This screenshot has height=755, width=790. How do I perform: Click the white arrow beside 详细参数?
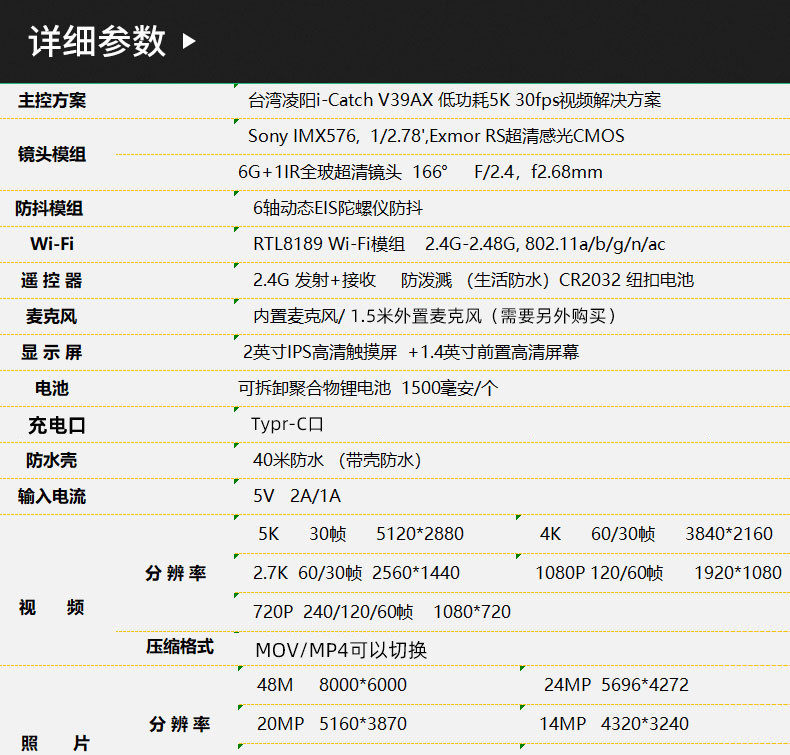[189, 41]
